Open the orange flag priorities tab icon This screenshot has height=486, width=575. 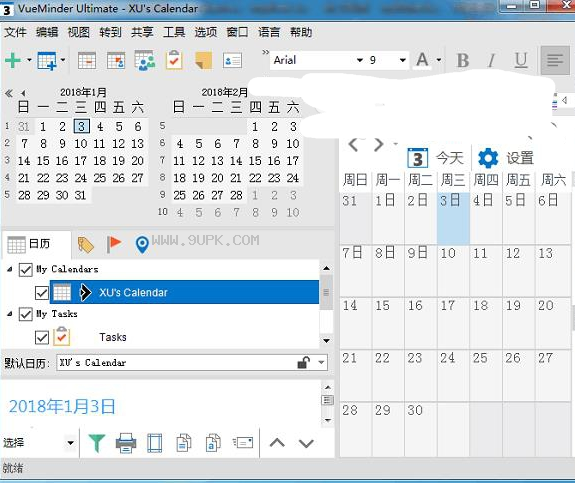click(x=114, y=244)
